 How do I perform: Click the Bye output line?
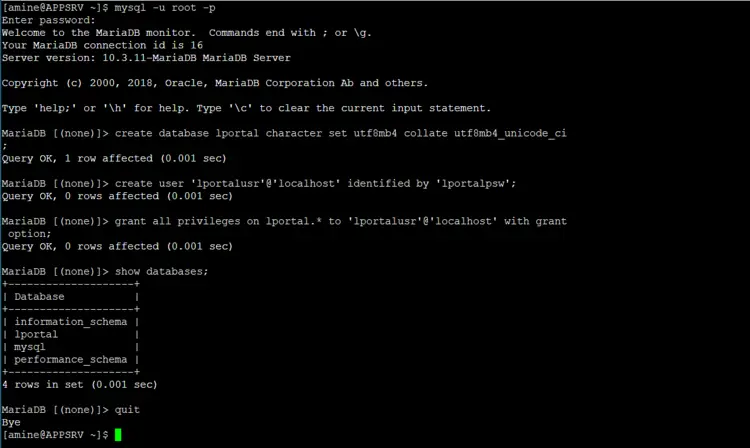(11, 422)
